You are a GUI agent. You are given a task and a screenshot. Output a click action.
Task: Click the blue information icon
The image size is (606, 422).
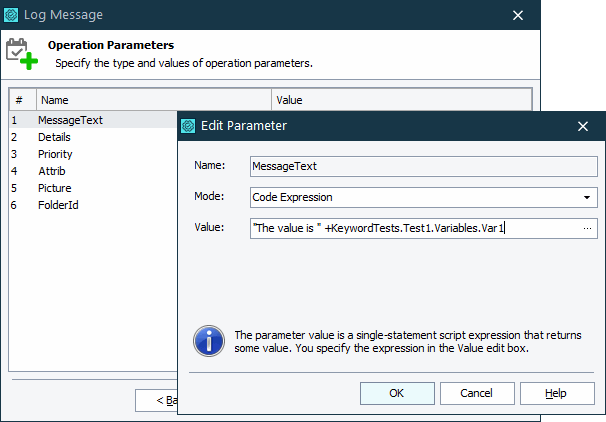coord(208,342)
